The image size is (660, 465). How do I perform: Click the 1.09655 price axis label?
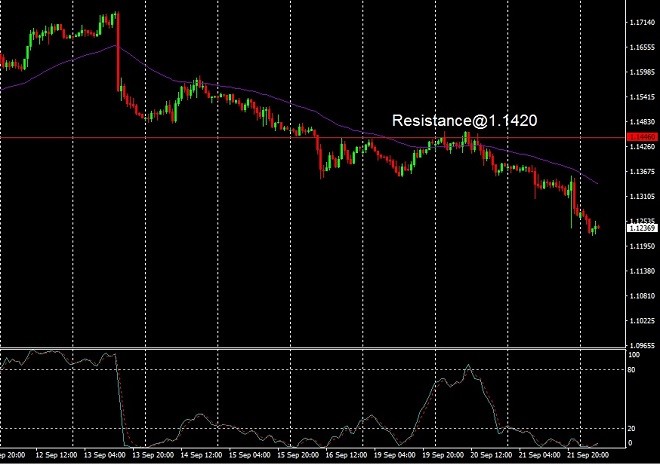tap(642, 345)
